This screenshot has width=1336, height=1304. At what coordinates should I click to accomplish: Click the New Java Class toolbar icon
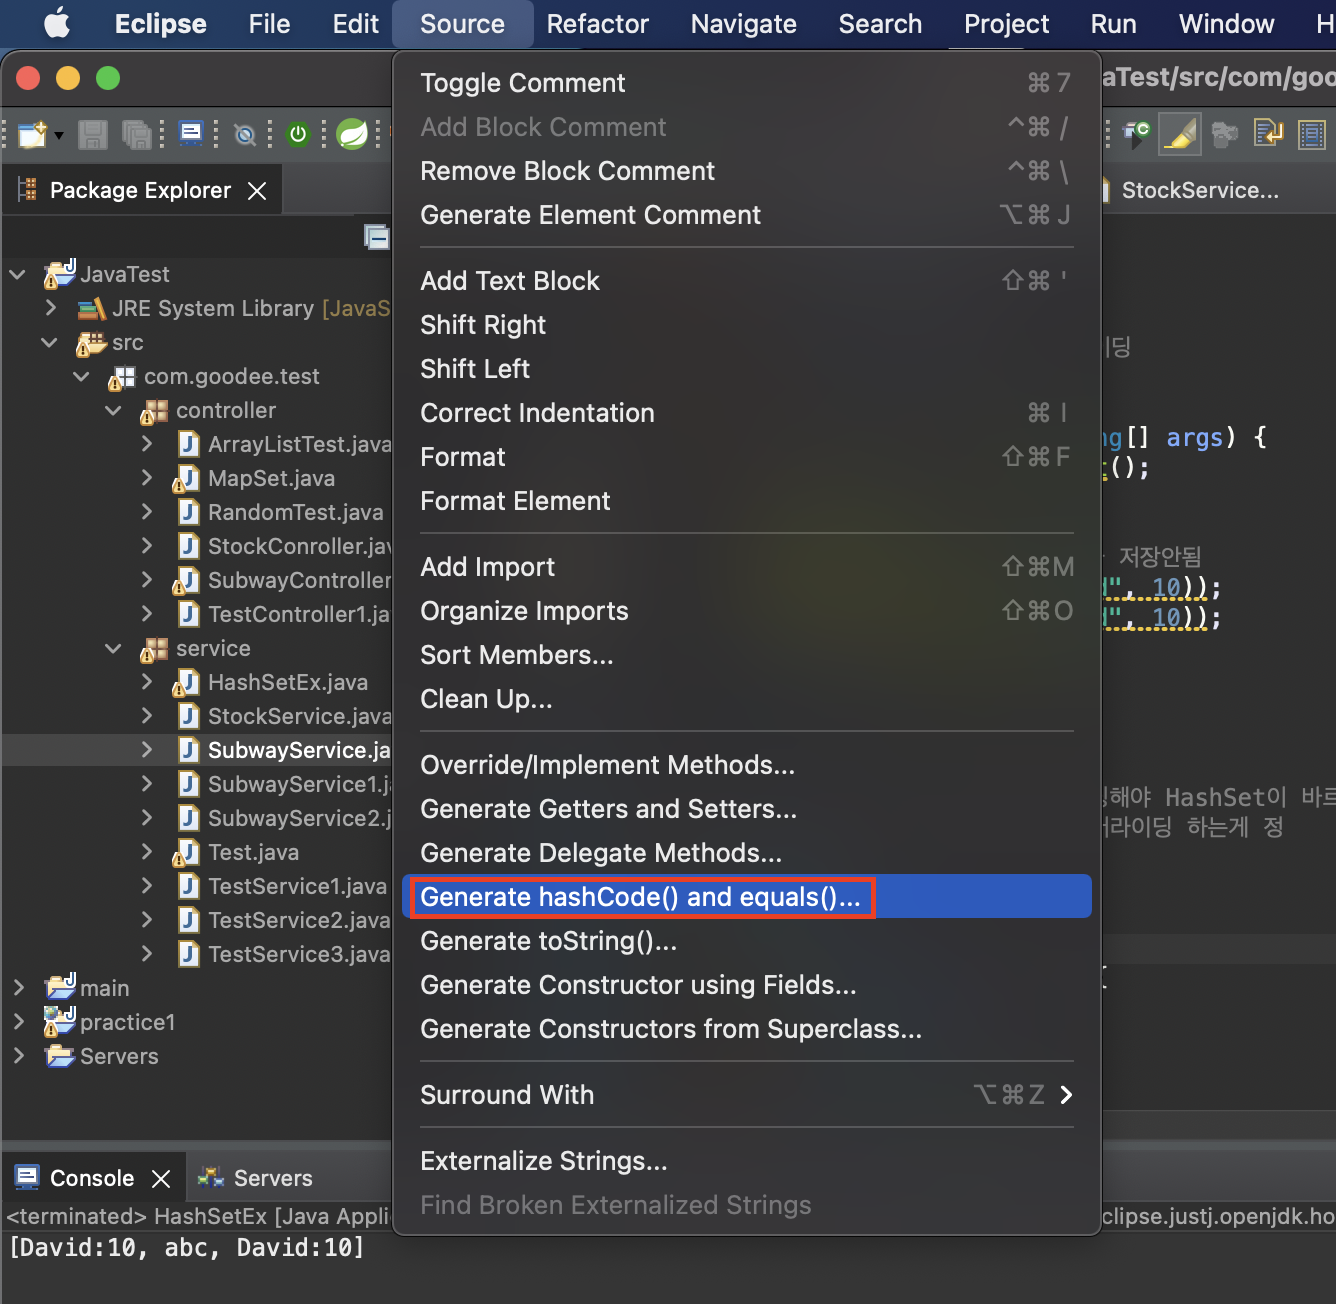[x=1137, y=133]
